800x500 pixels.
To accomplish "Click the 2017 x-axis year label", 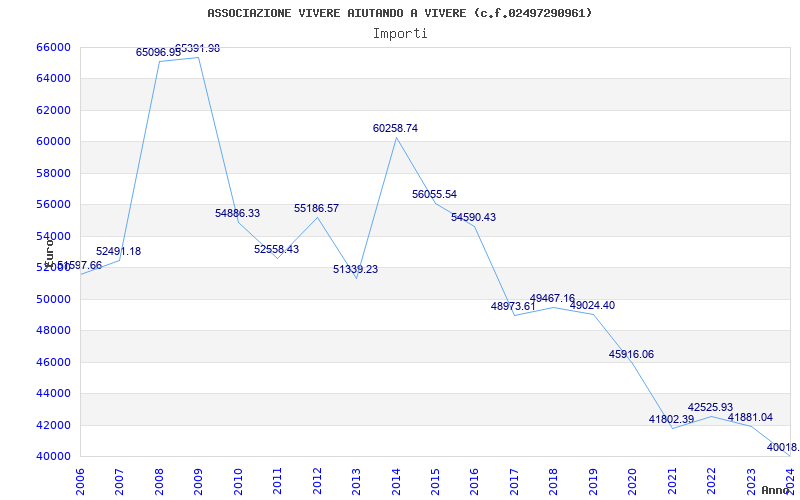I will [x=514, y=480].
